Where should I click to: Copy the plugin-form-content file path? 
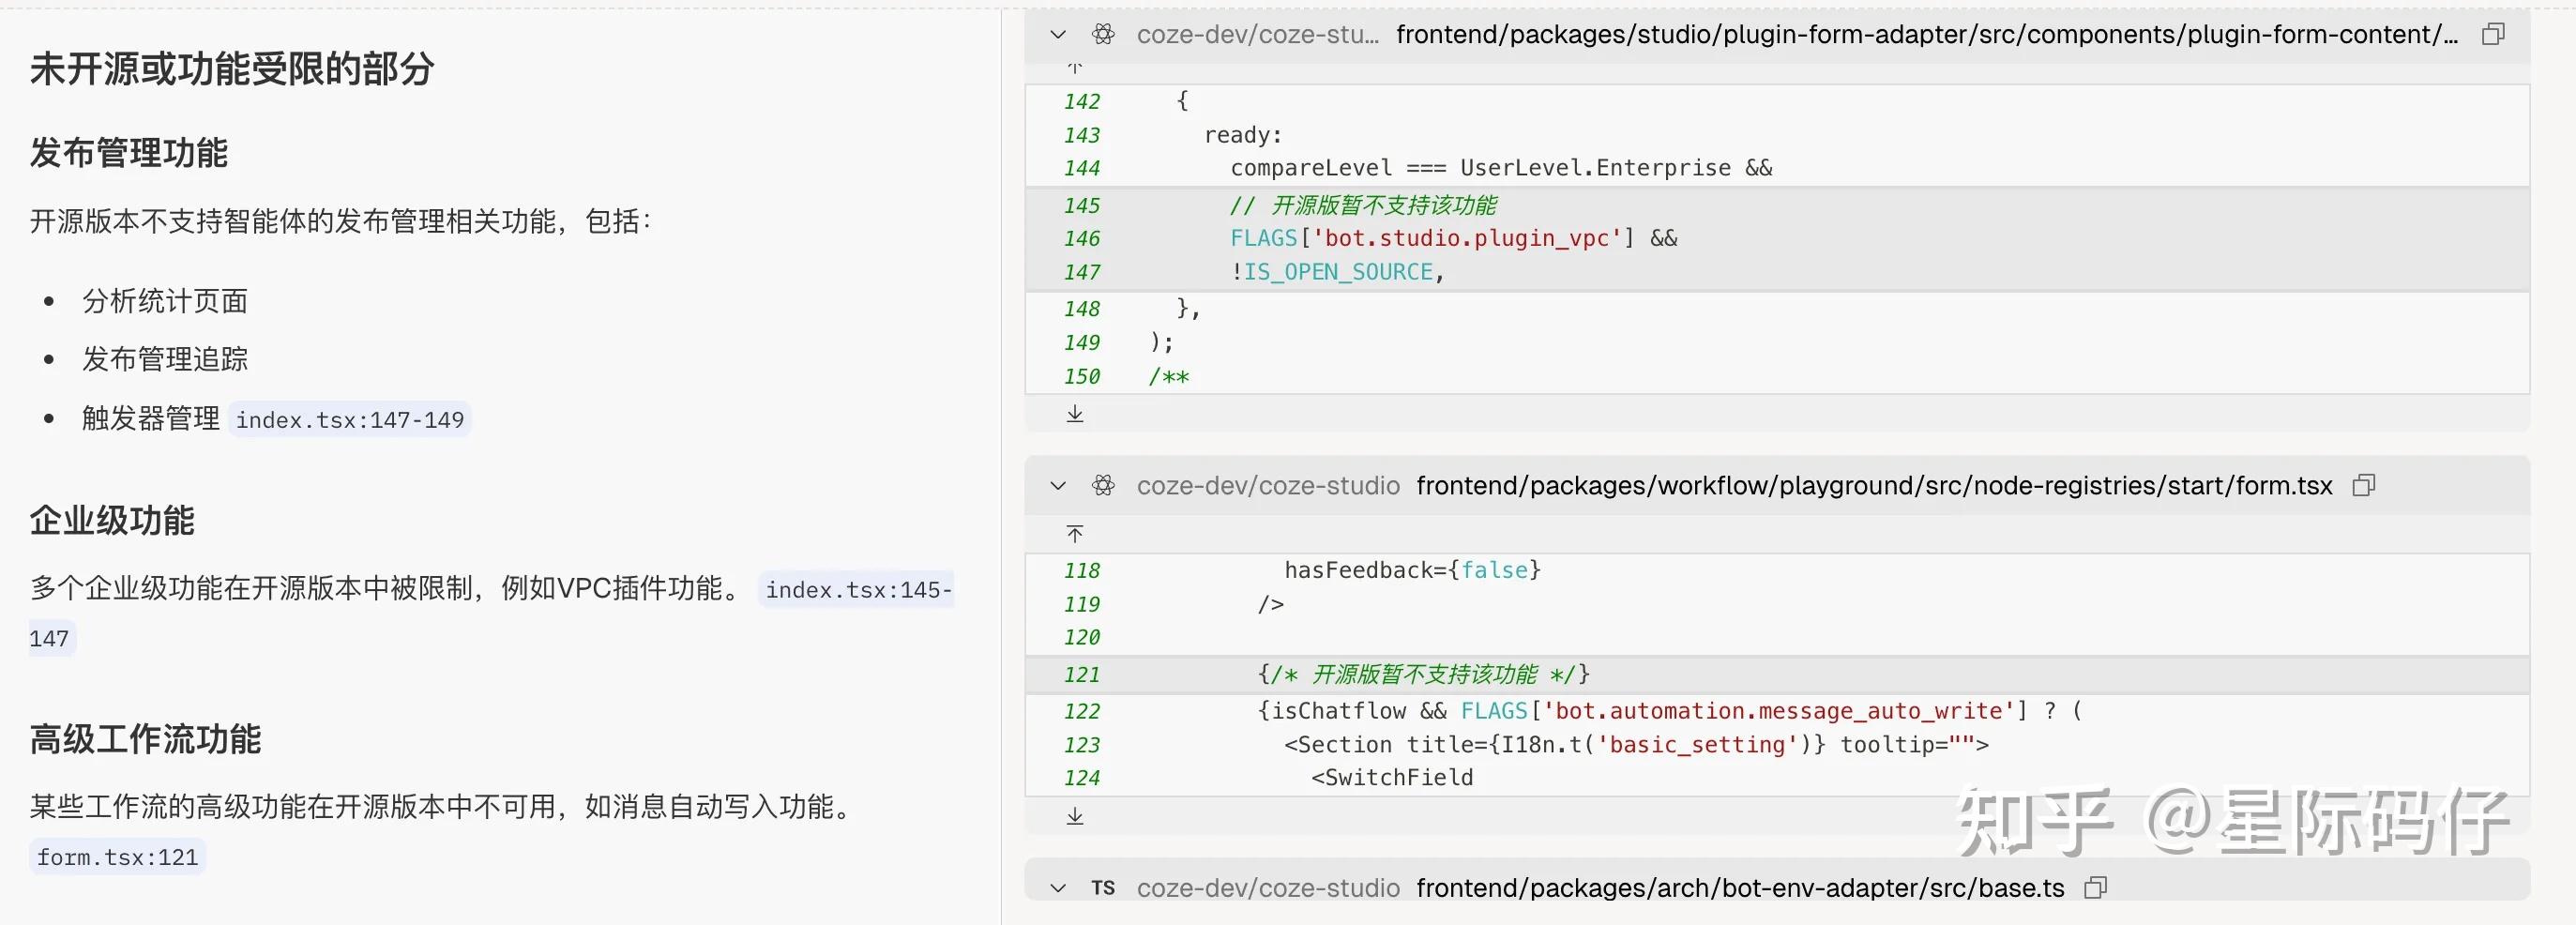click(2493, 35)
